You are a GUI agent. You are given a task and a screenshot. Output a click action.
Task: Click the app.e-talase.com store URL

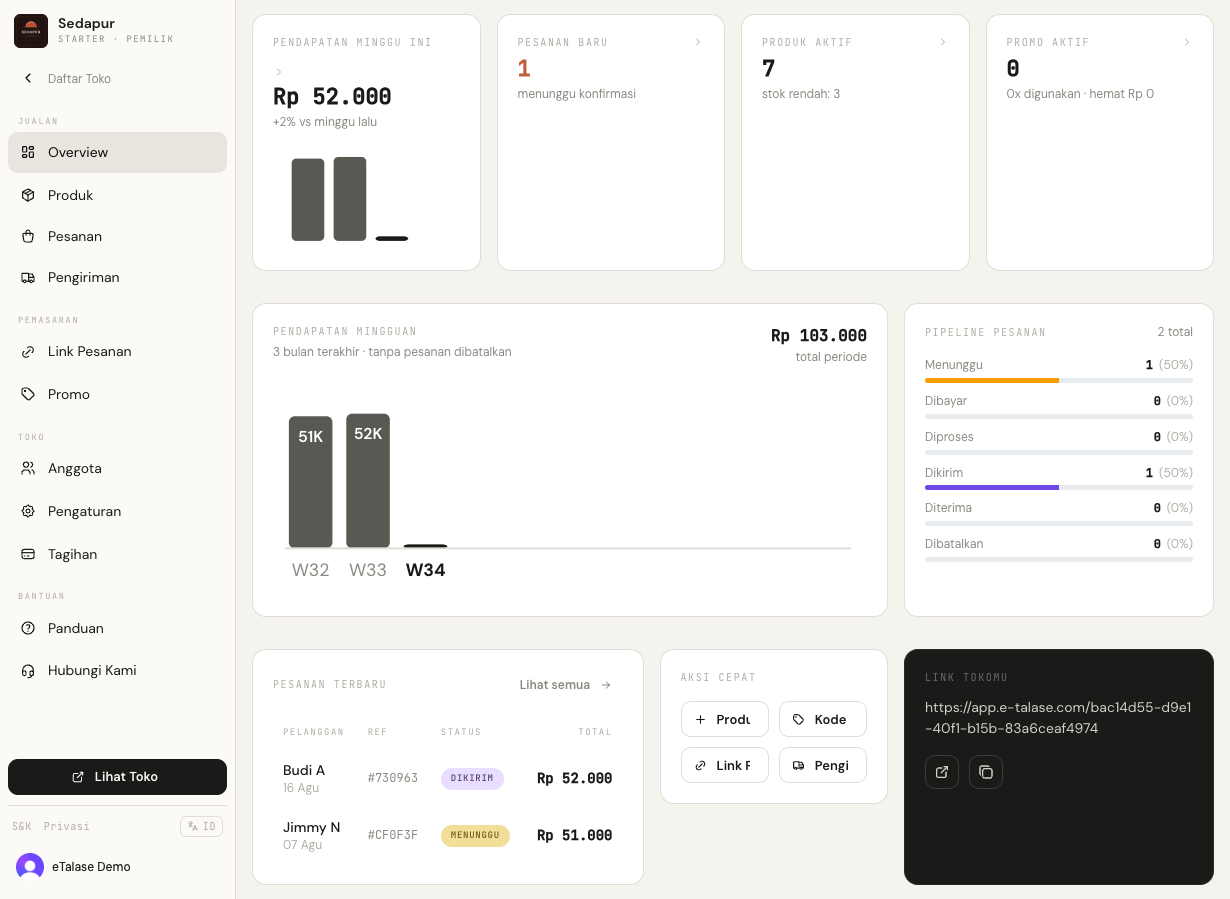tap(1058, 718)
